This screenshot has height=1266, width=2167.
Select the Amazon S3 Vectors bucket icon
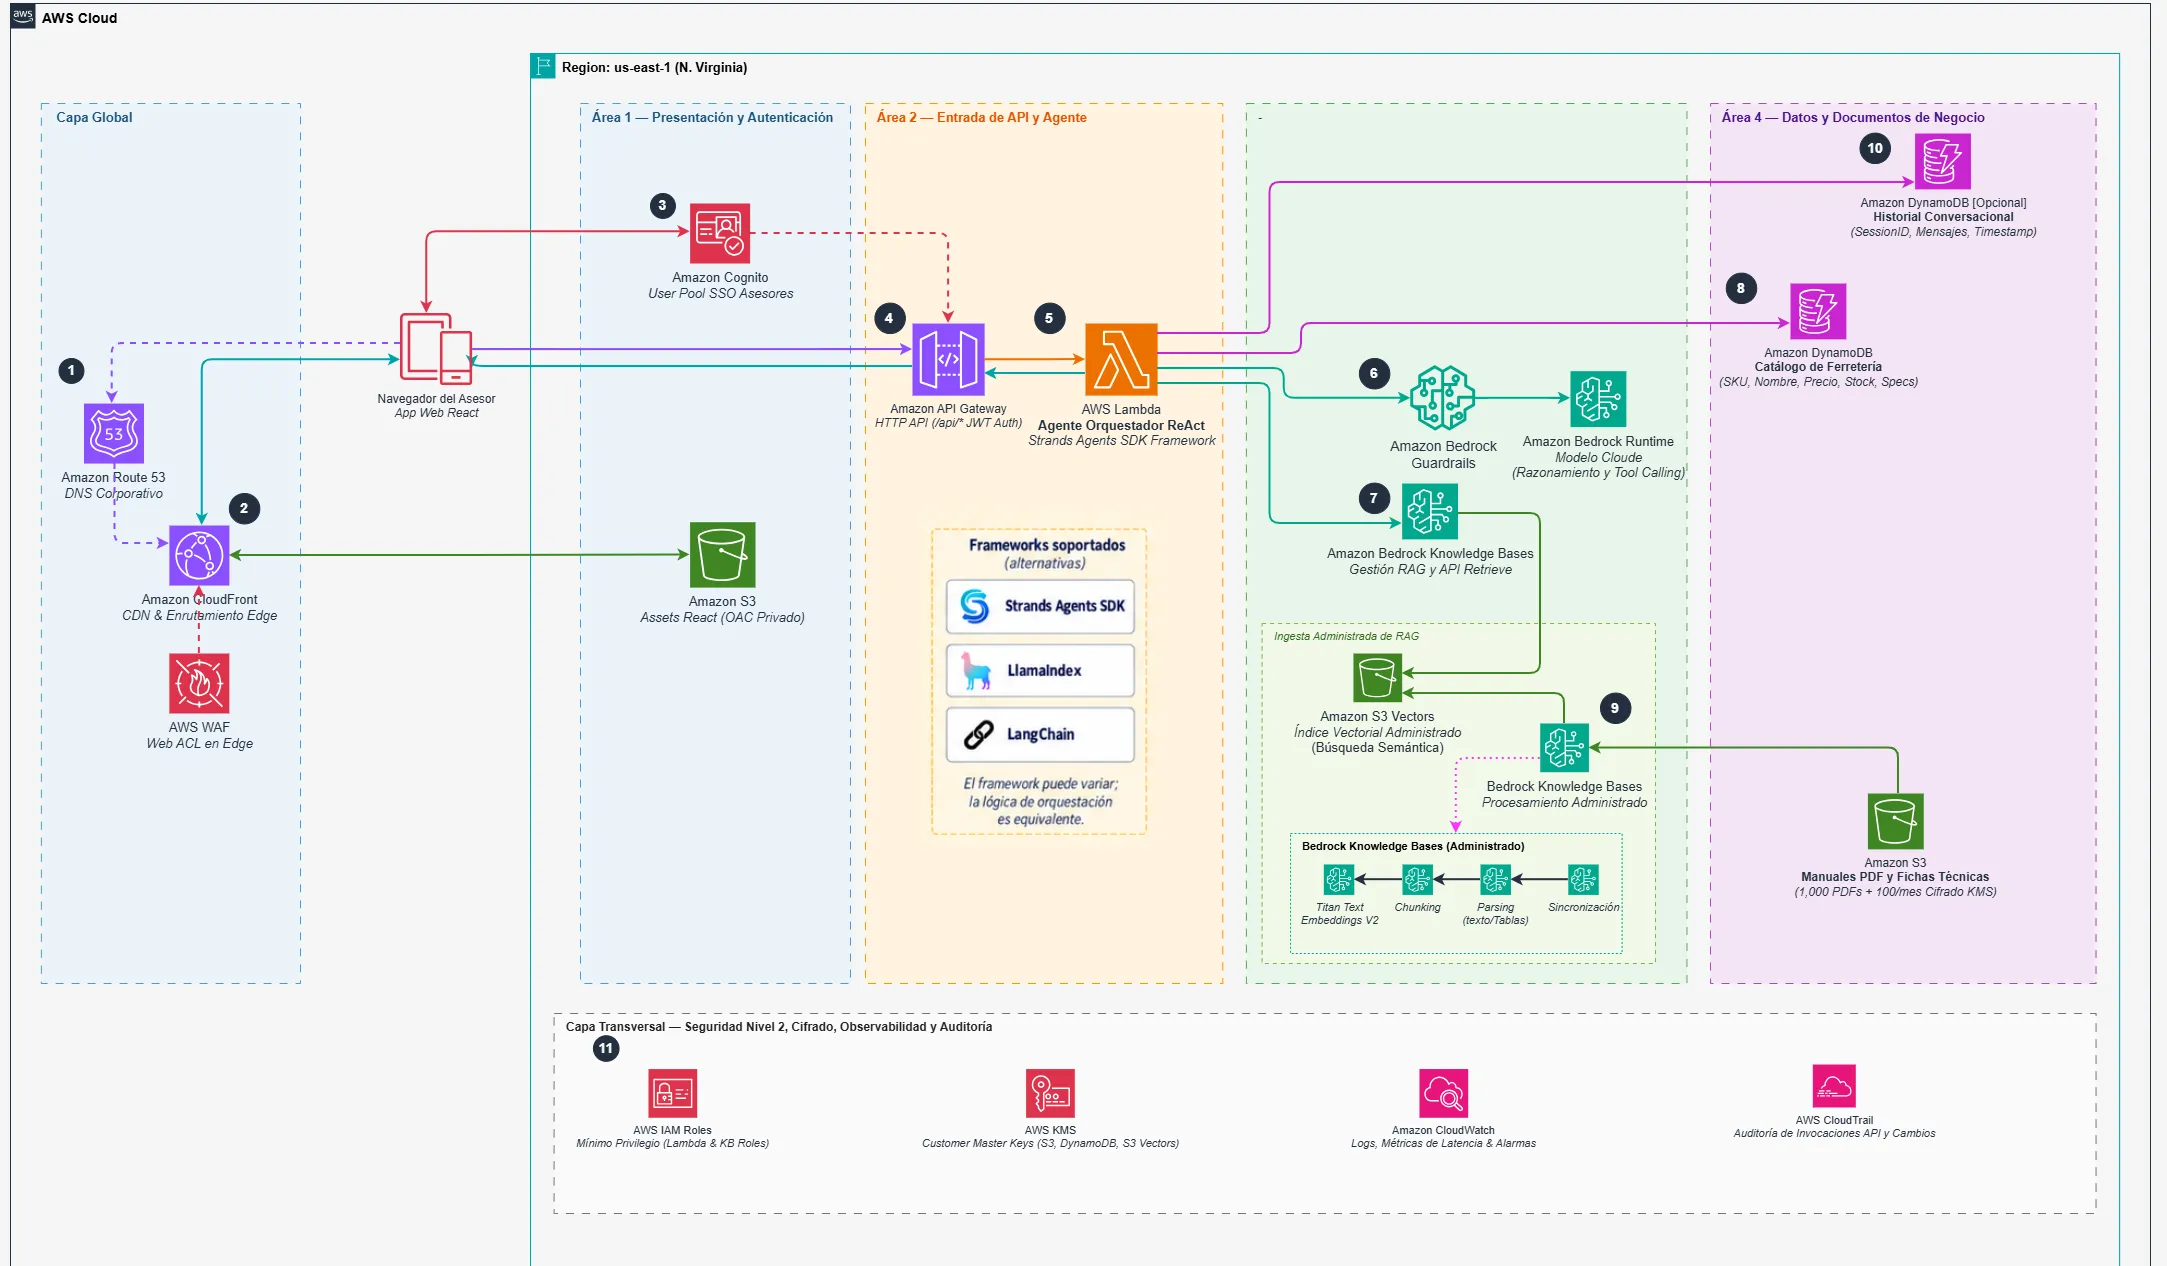click(1377, 678)
